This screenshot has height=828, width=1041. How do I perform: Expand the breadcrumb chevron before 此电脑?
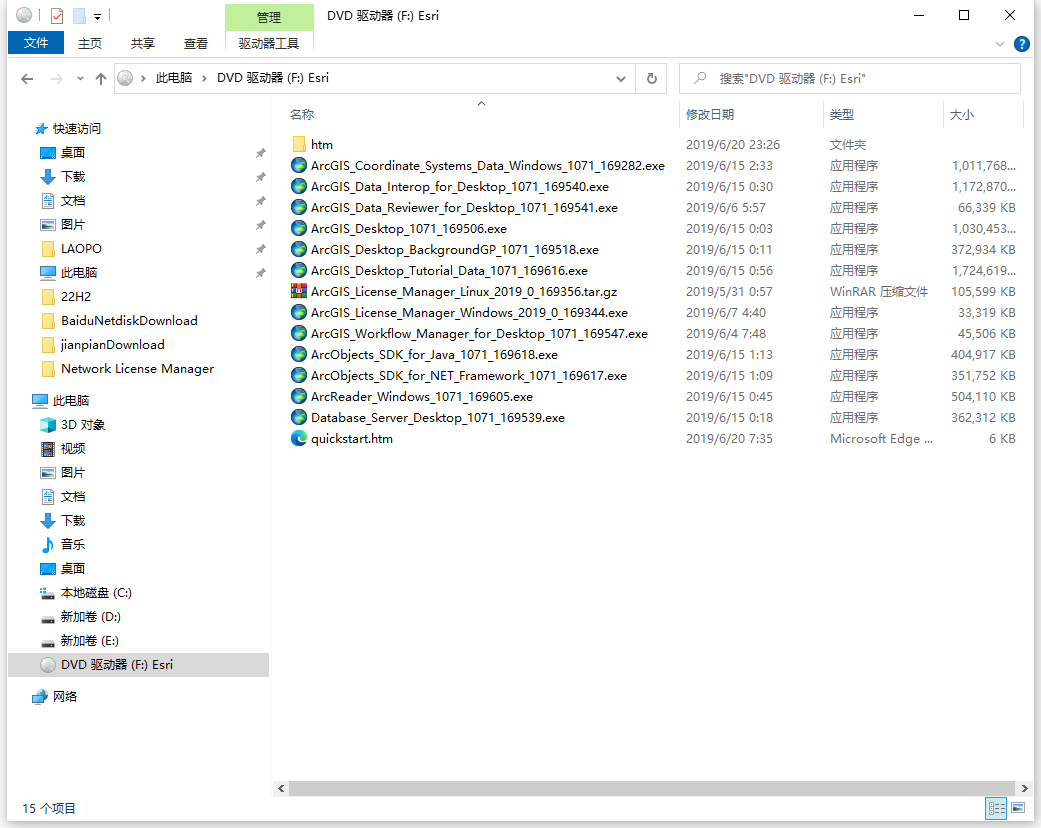143,78
